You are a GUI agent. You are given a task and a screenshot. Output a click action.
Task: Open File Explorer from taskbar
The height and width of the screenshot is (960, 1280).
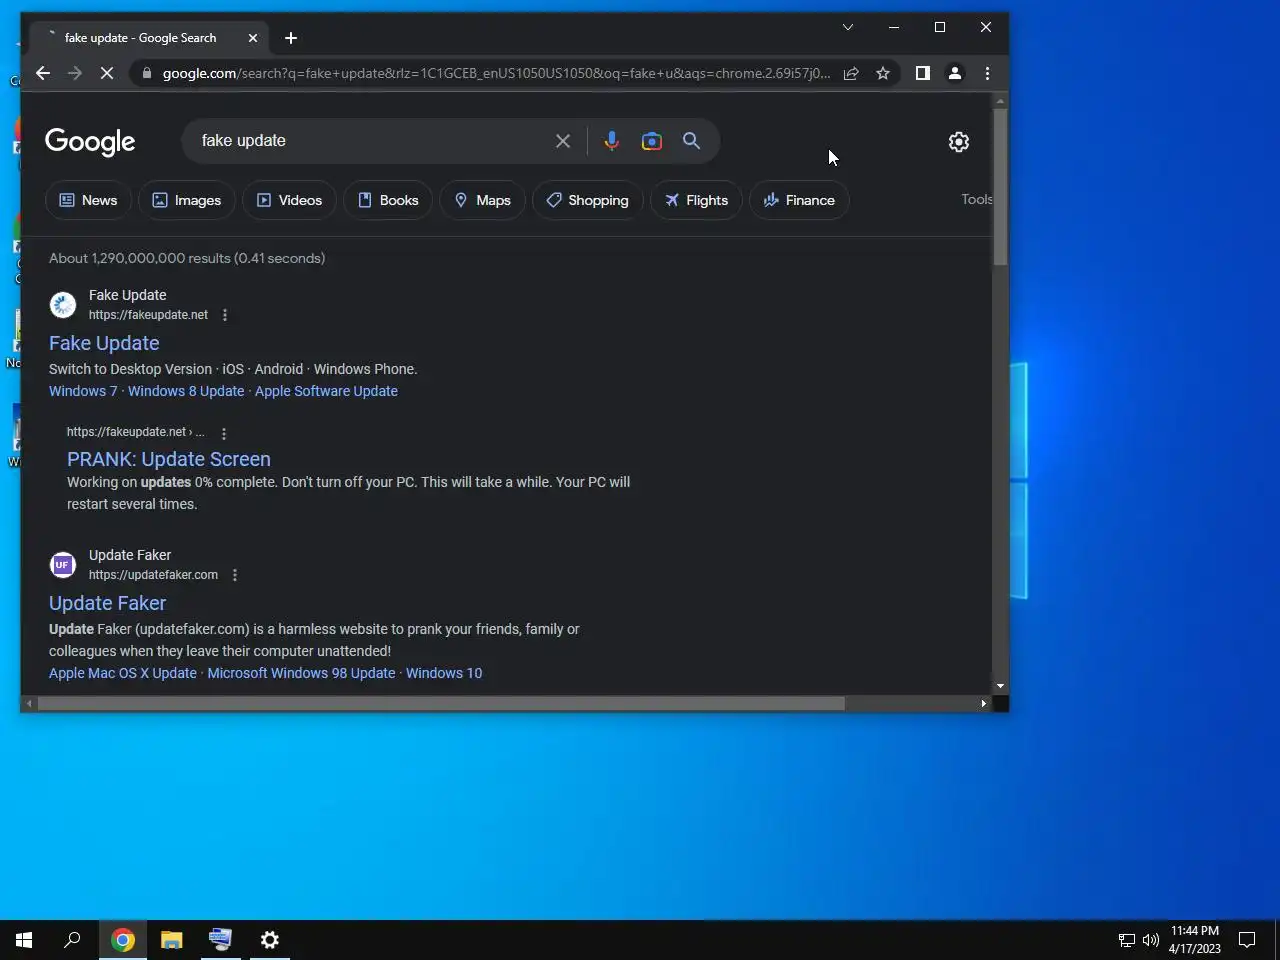coord(172,940)
